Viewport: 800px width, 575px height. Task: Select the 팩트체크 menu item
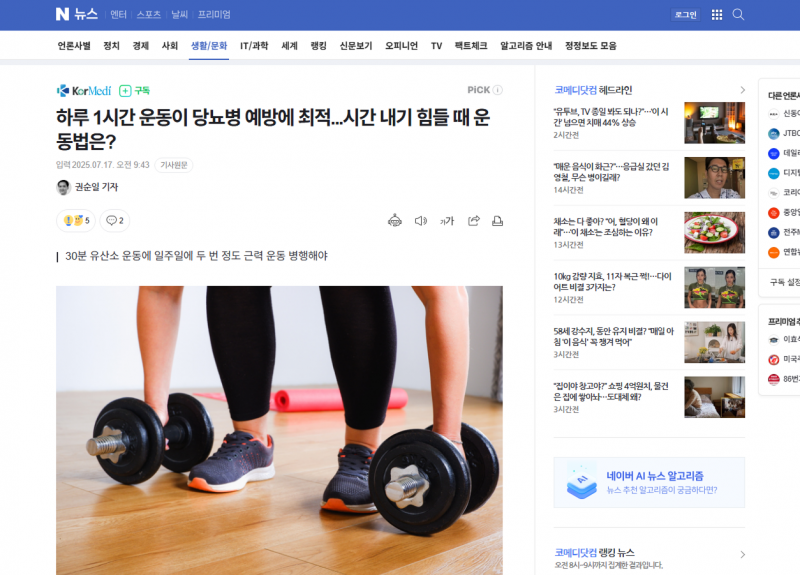(x=471, y=46)
